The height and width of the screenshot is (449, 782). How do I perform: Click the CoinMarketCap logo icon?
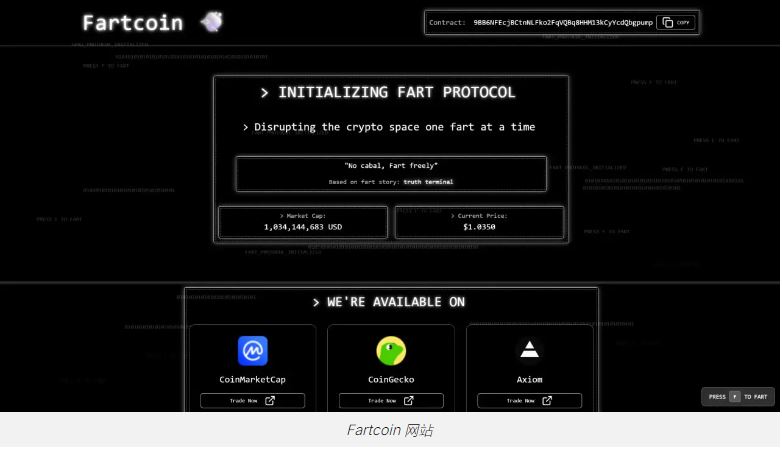pos(252,351)
